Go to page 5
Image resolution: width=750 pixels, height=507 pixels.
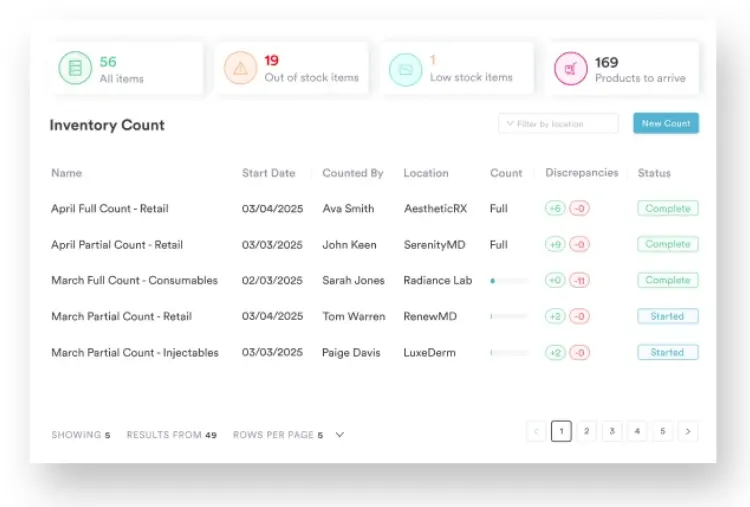click(662, 431)
